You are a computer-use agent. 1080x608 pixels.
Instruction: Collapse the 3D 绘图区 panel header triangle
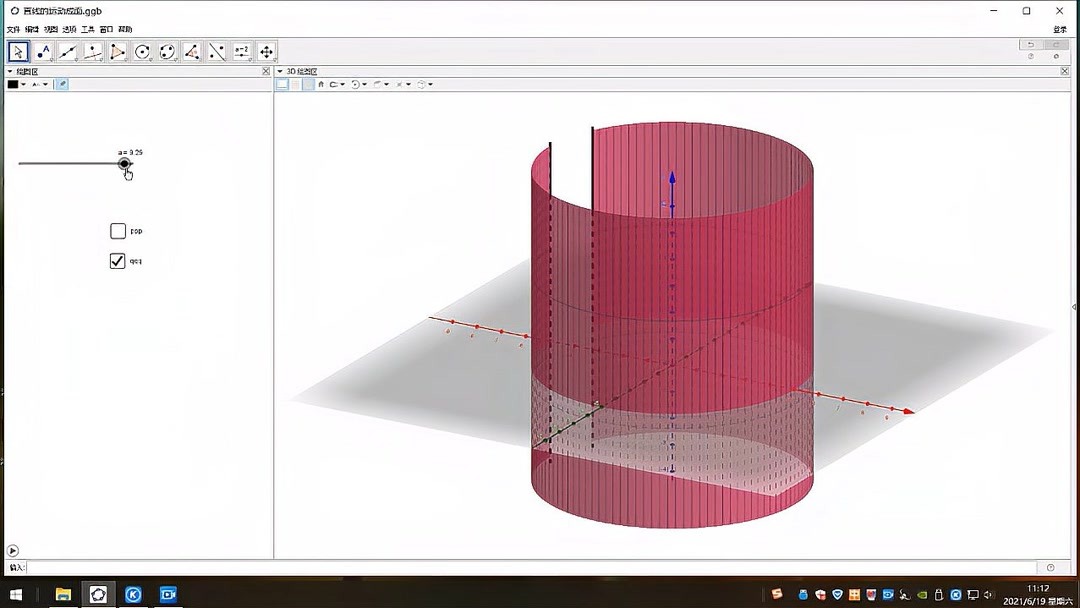coord(281,71)
